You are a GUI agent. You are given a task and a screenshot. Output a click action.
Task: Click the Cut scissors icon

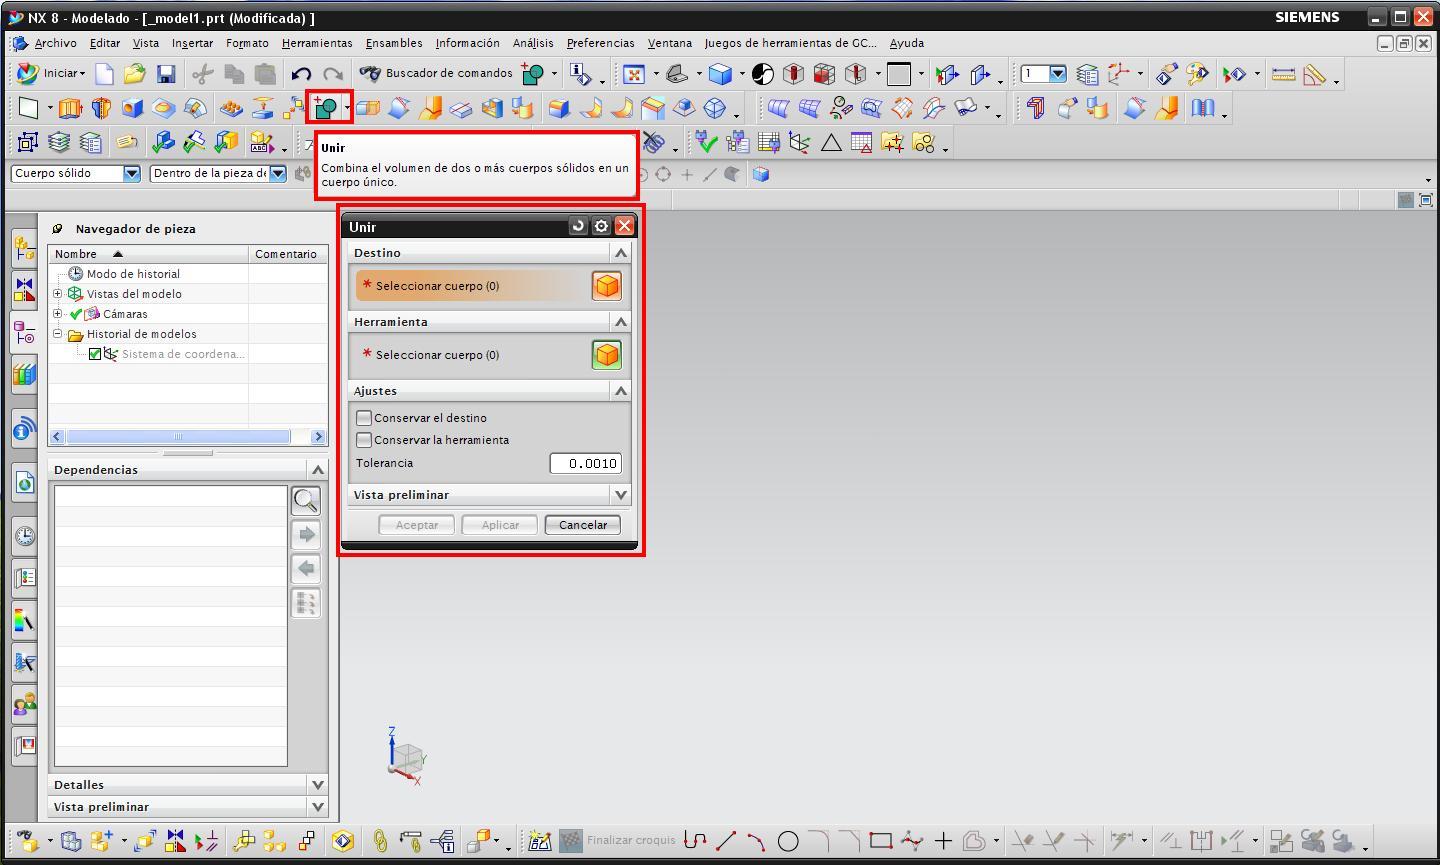point(203,74)
